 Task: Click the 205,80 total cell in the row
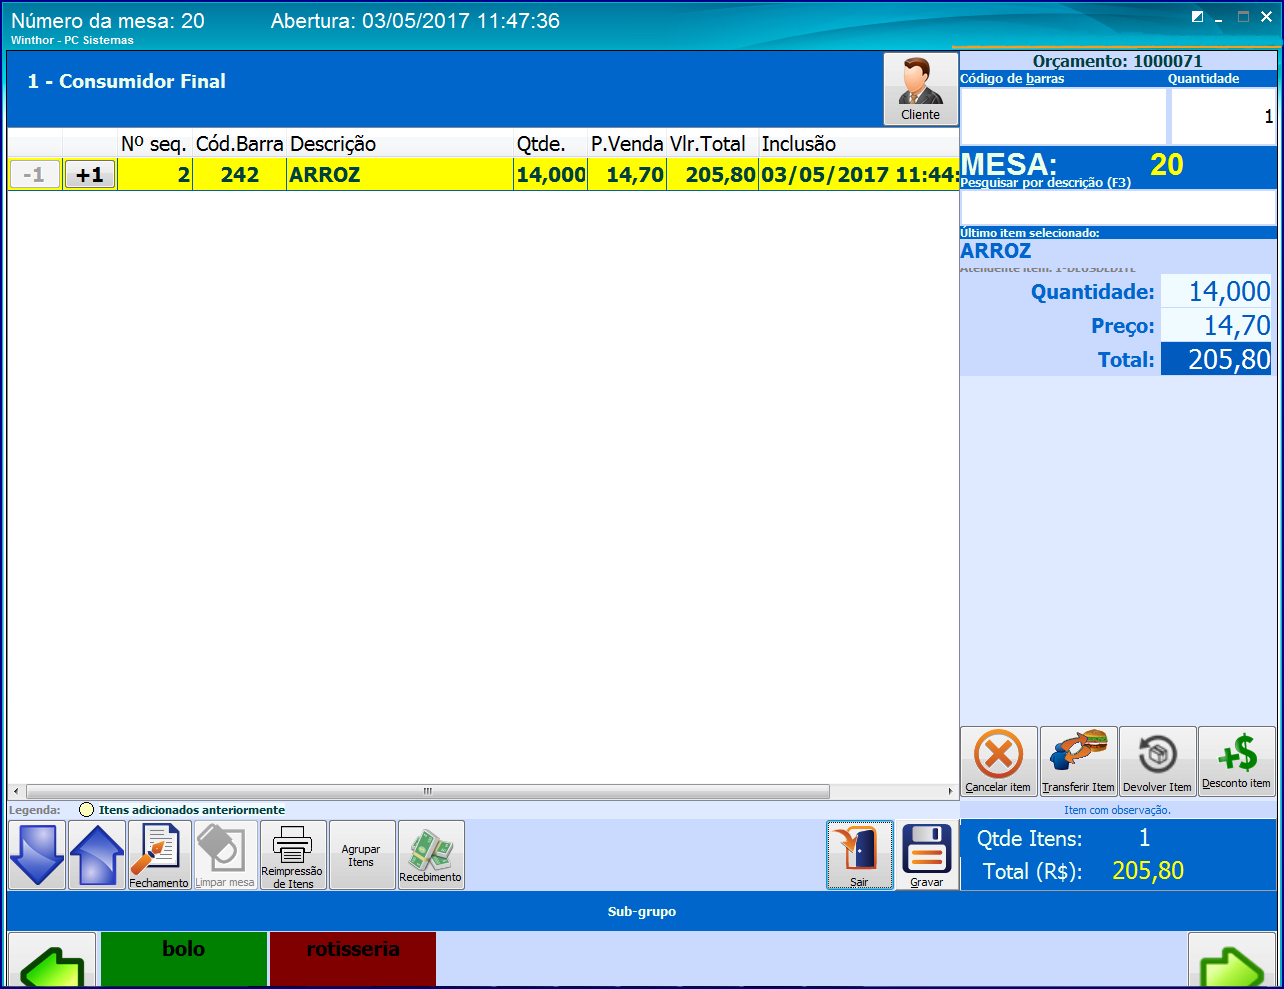coord(712,175)
